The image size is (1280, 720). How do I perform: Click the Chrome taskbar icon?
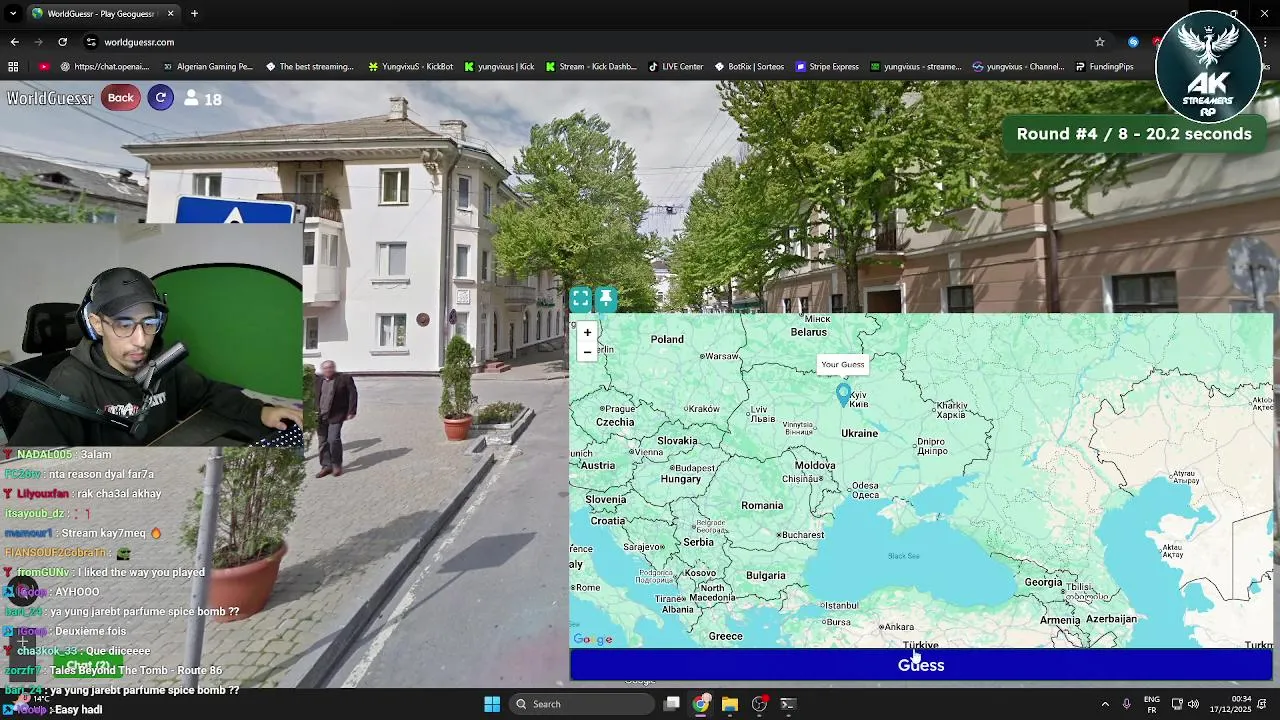pos(701,704)
